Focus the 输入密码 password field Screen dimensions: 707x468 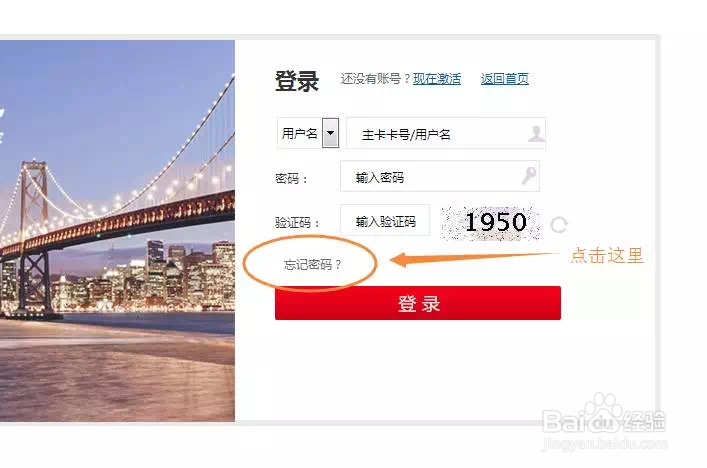click(x=440, y=176)
